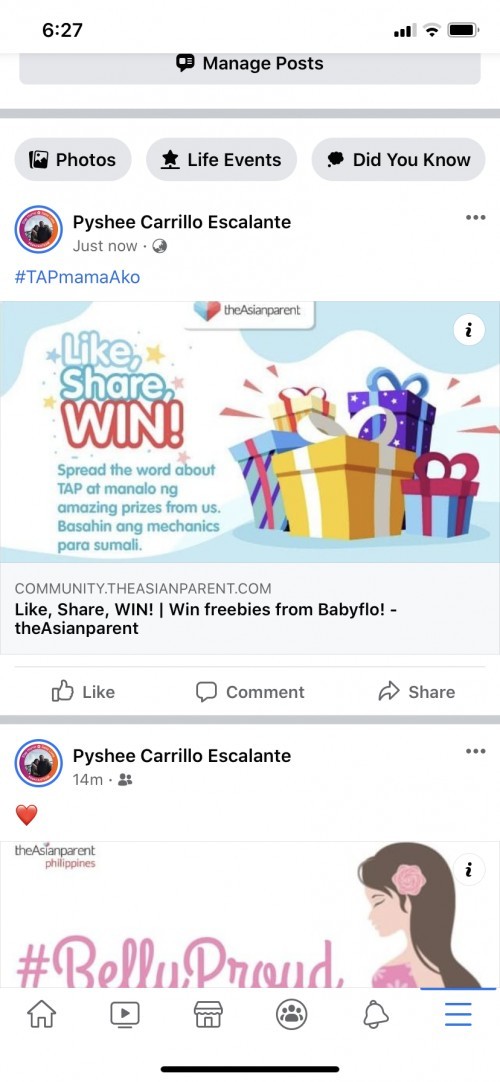
Task: Tap the info icon on Like, Share, WIN image
Action: point(469,331)
